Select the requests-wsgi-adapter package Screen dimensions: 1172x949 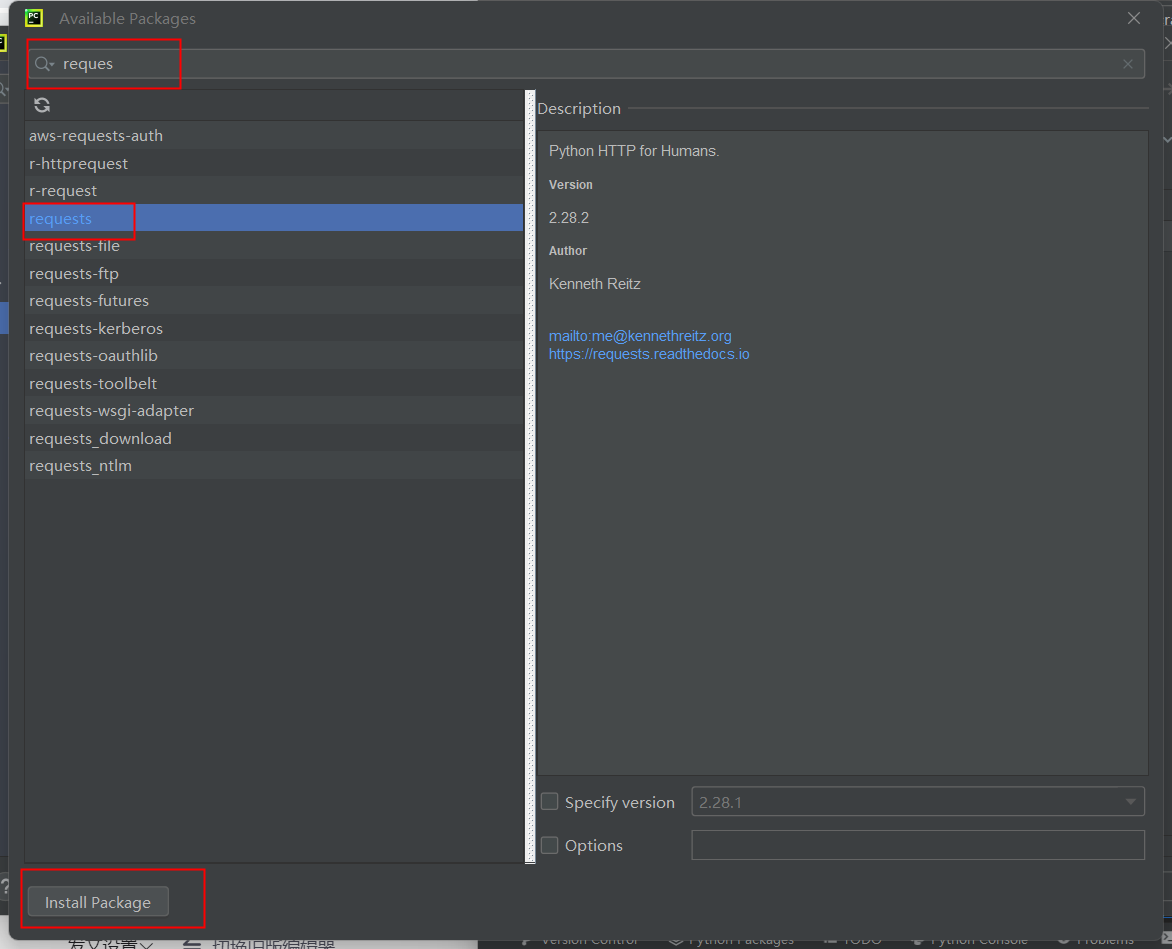tap(274, 411)
